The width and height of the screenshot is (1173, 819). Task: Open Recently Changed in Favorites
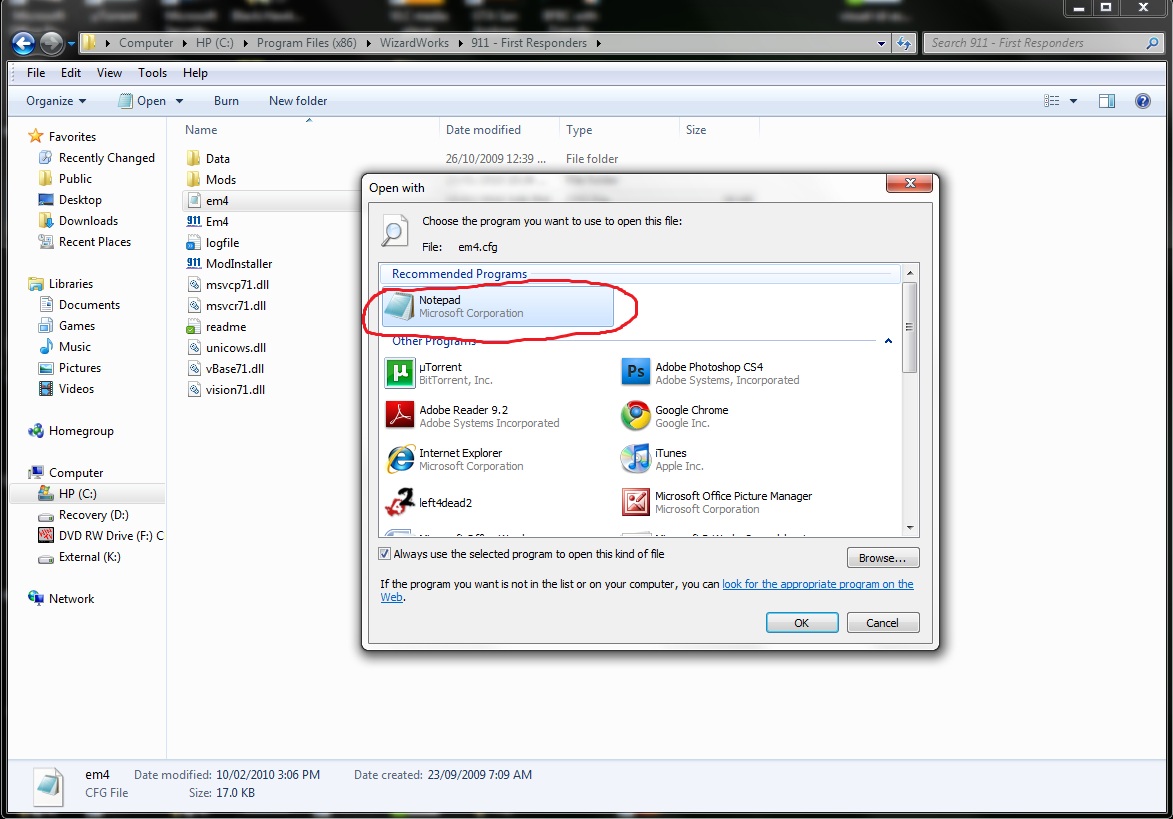point(106,158)
